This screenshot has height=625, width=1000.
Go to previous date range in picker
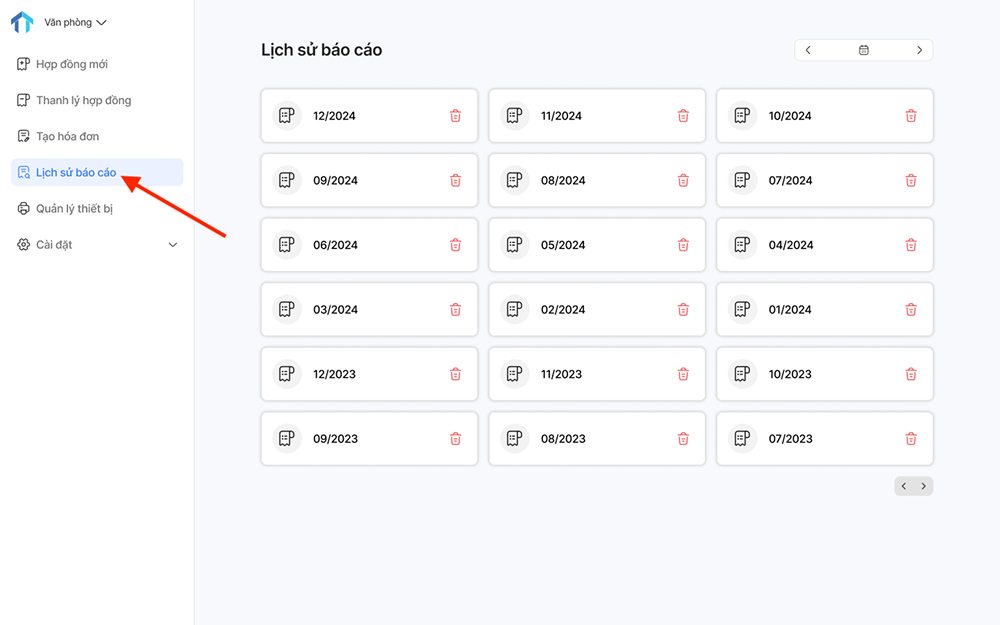click(808, 50)
